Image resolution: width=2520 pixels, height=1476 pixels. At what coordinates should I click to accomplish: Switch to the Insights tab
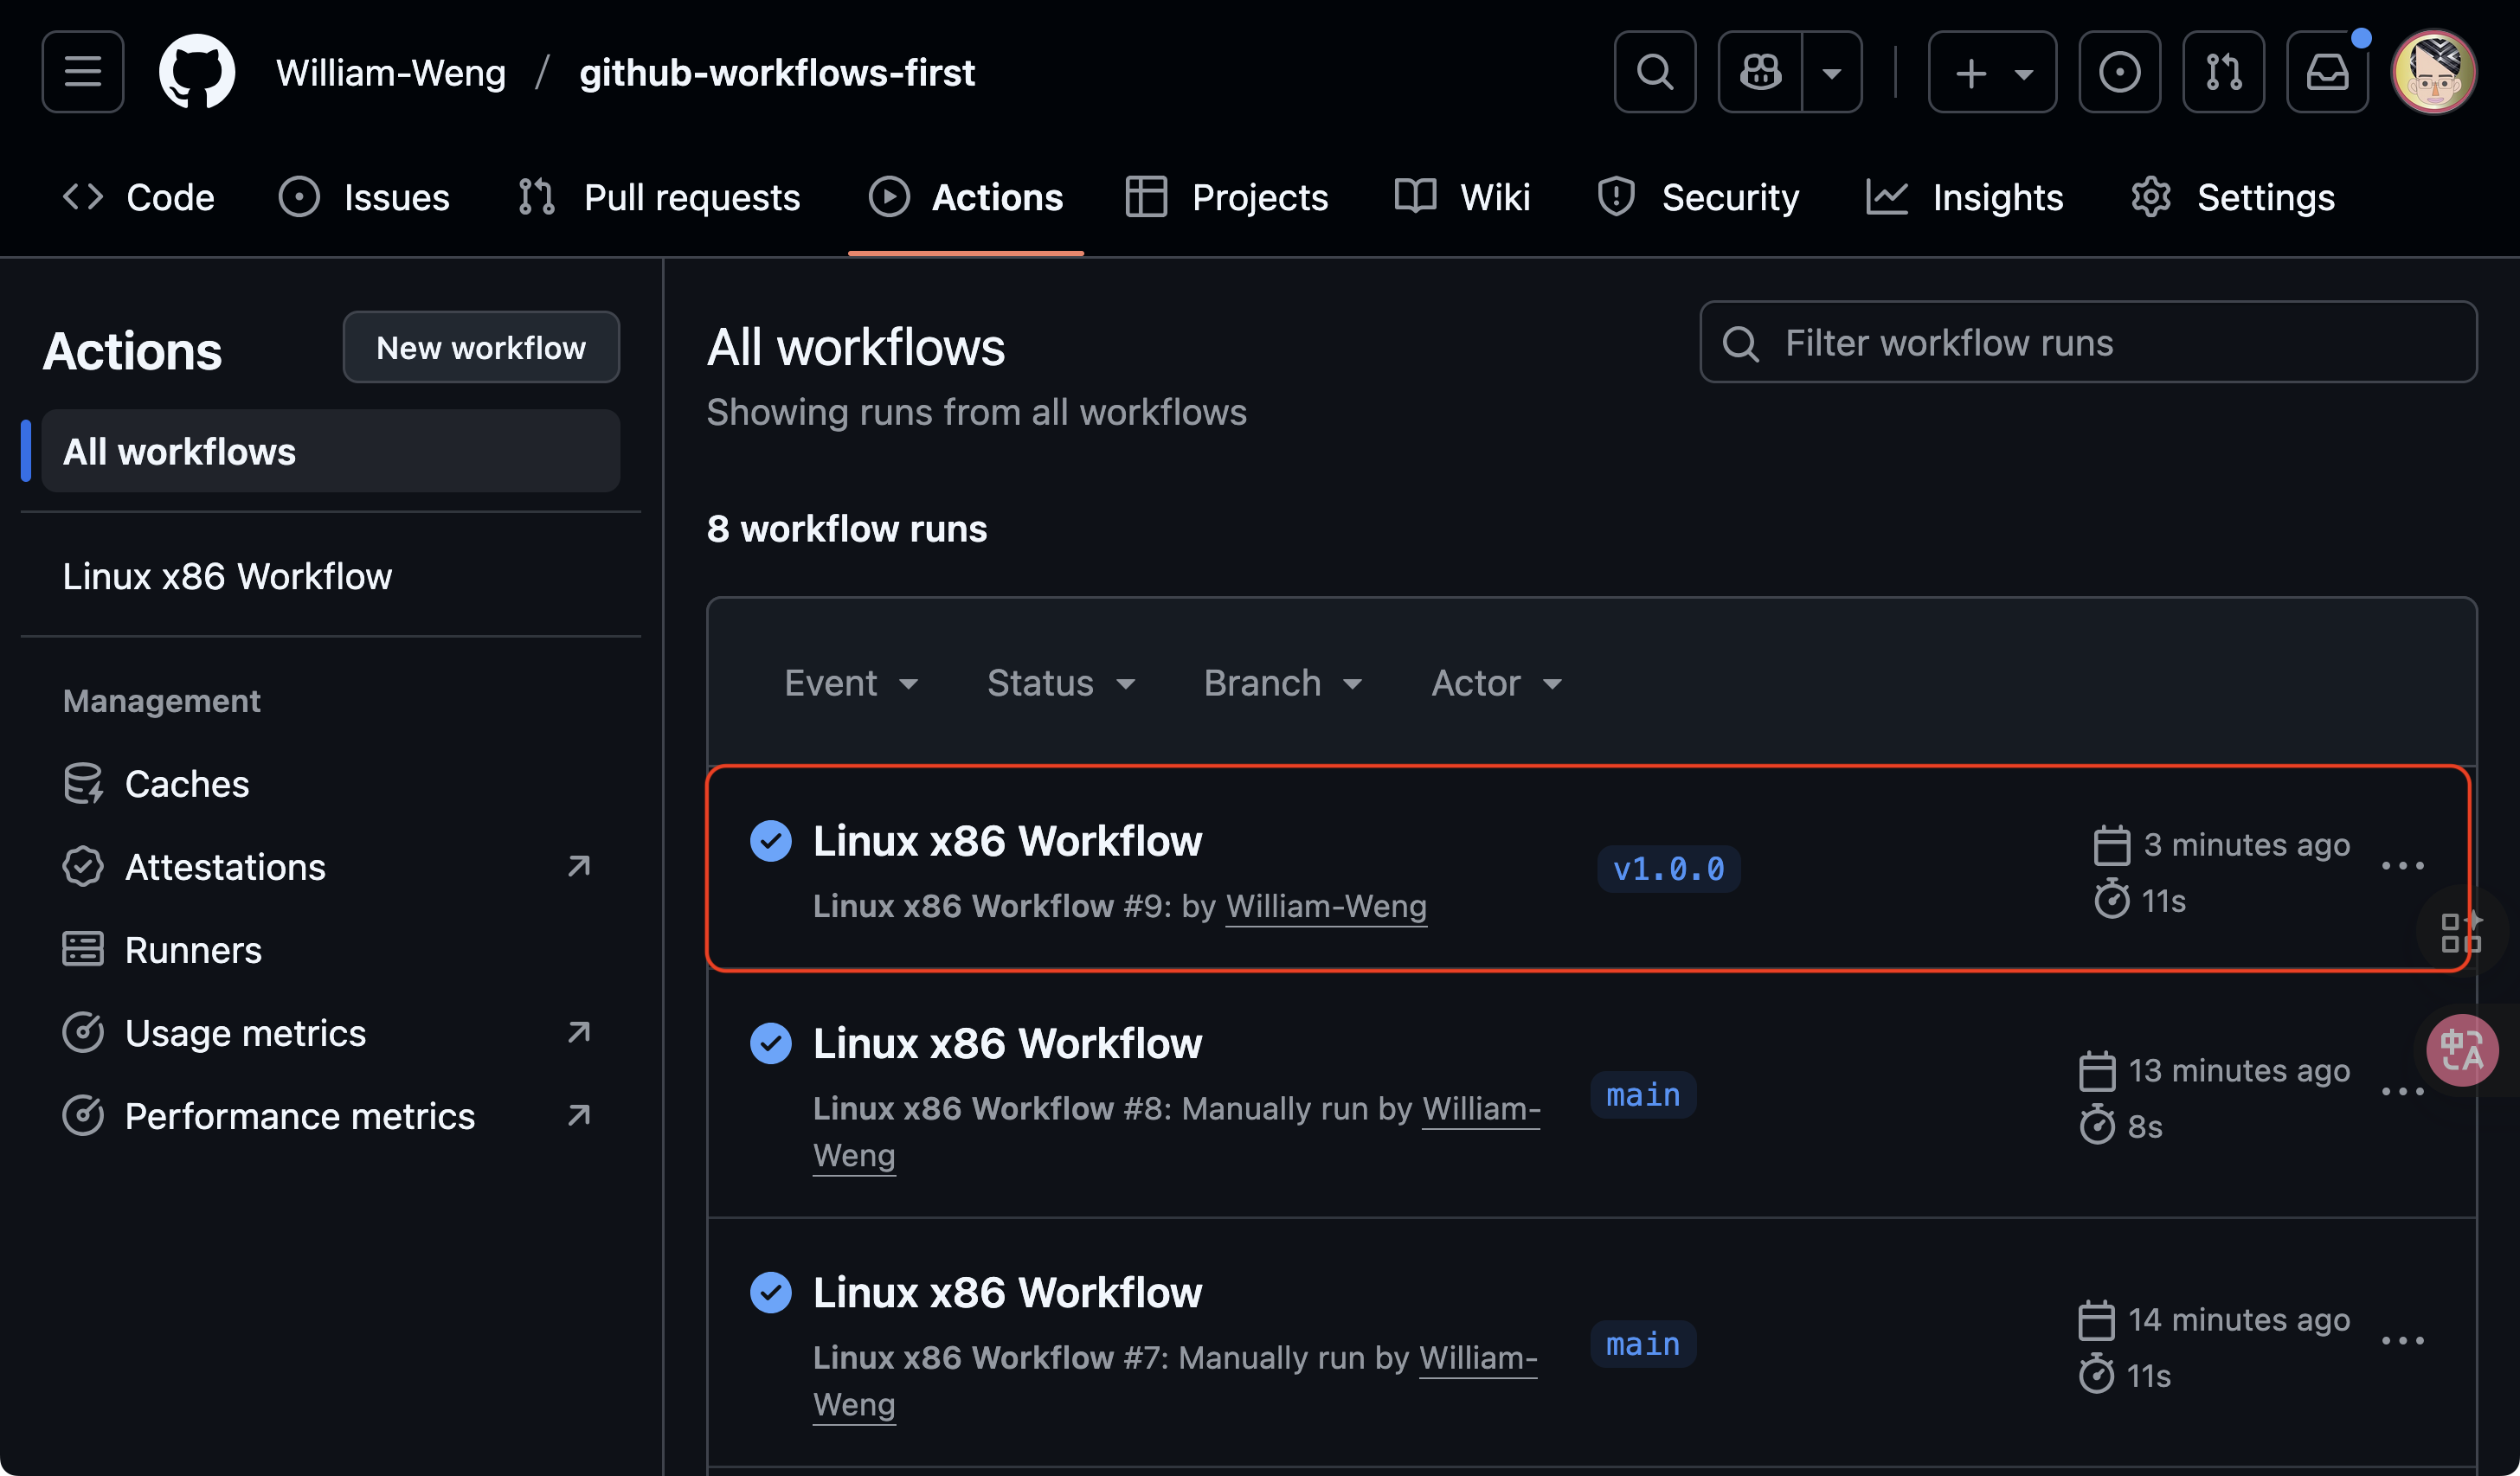point(1964,198)
